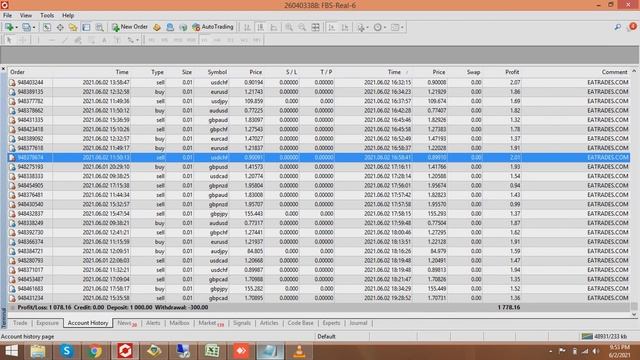Select the Crosshair tool in drawing toolbar

coord(22,40)
